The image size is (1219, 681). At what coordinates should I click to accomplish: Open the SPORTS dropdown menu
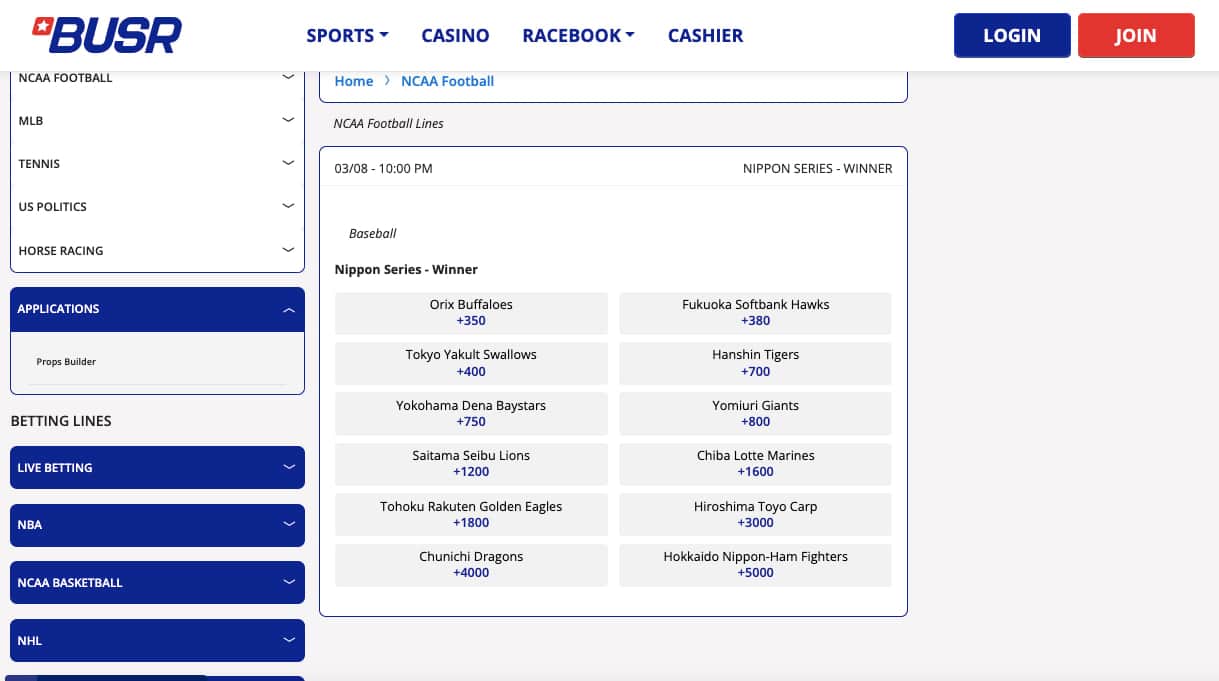[x=347, y=35]
